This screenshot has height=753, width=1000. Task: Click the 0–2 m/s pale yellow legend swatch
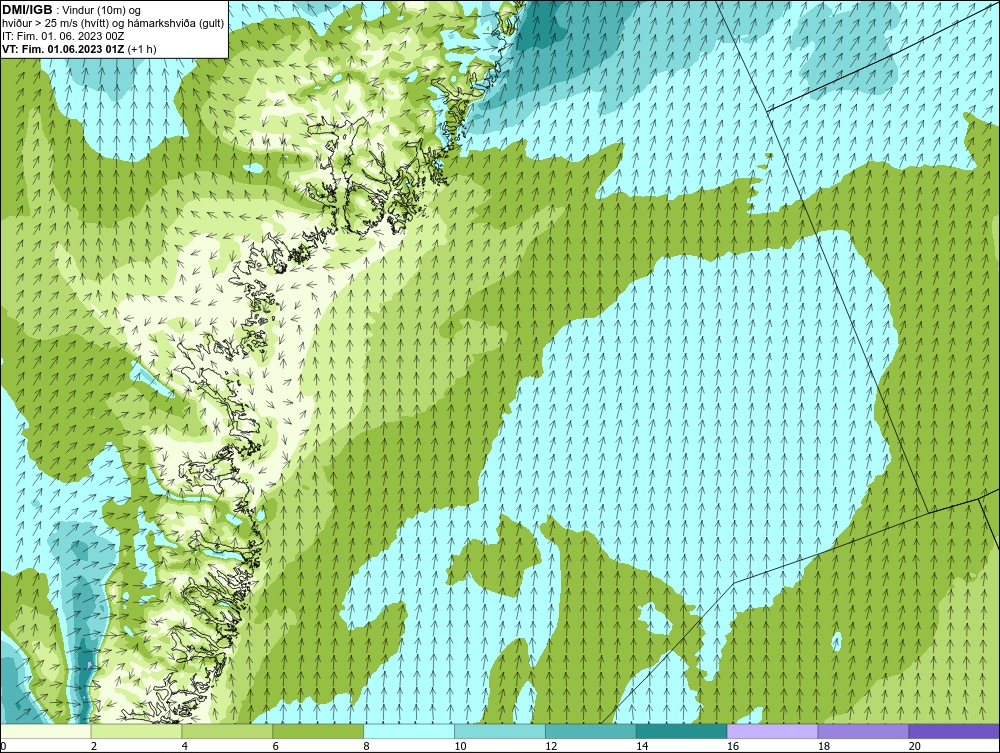coord(45,731)
